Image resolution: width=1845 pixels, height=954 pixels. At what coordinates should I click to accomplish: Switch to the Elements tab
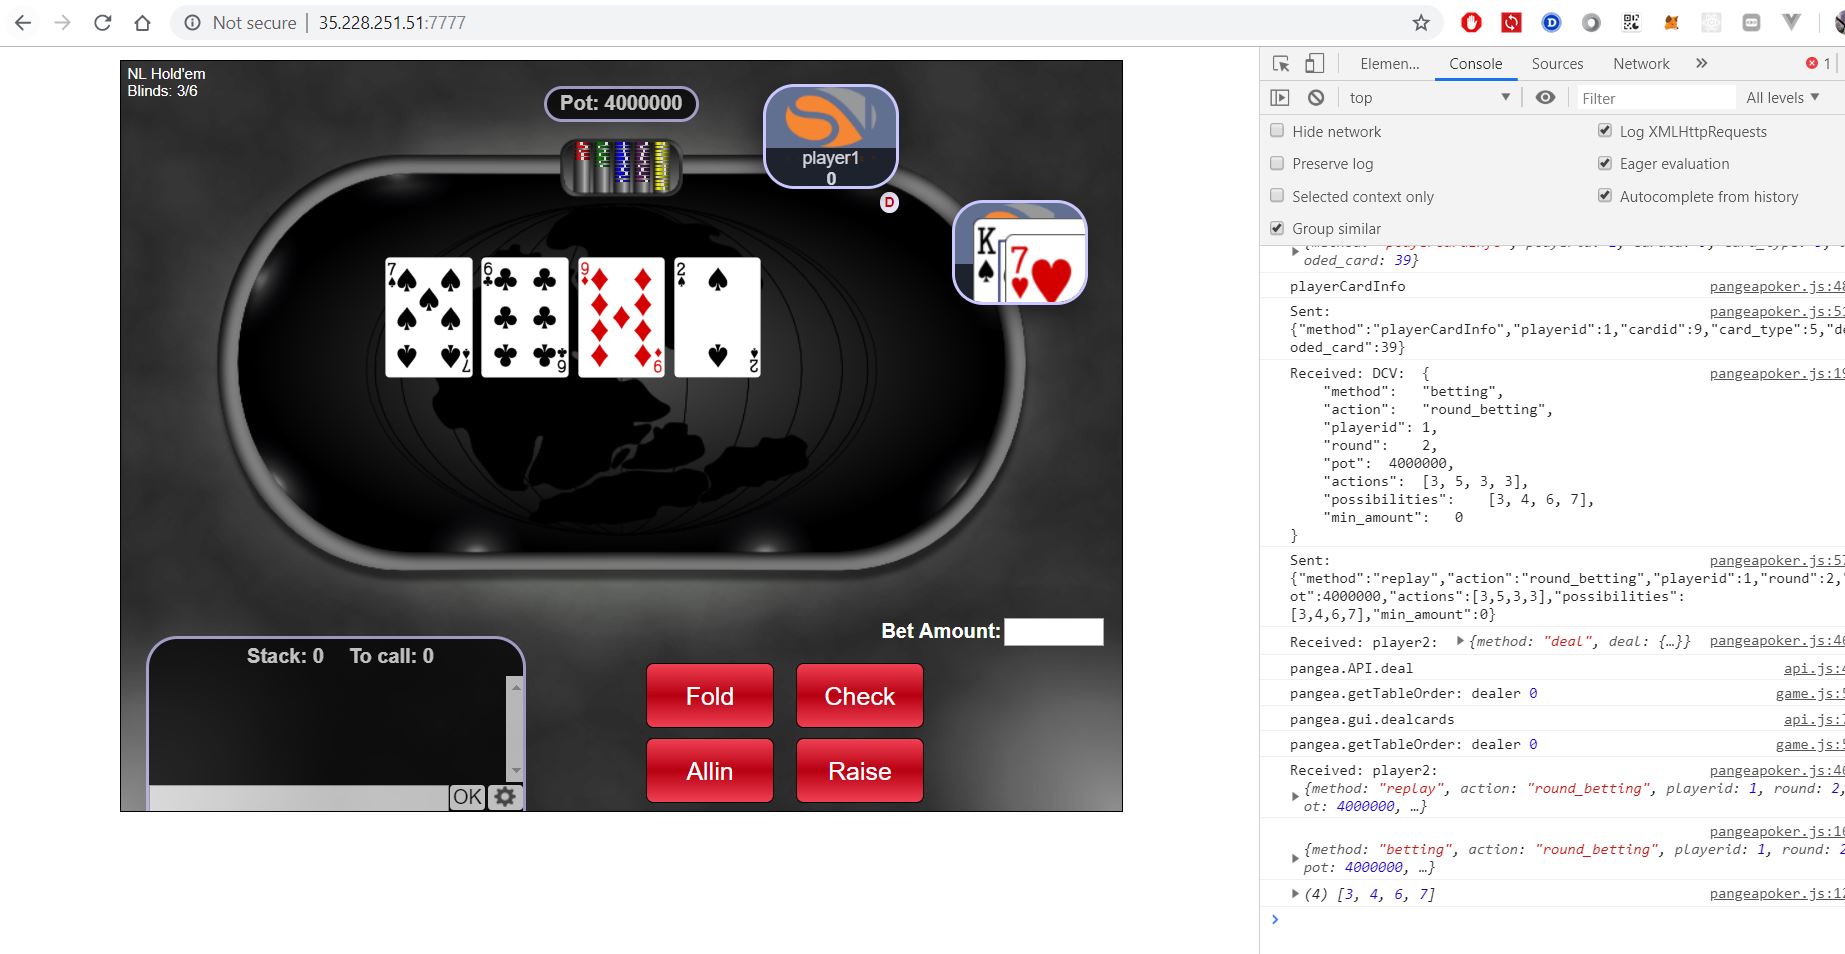[x=1390, y=63]
